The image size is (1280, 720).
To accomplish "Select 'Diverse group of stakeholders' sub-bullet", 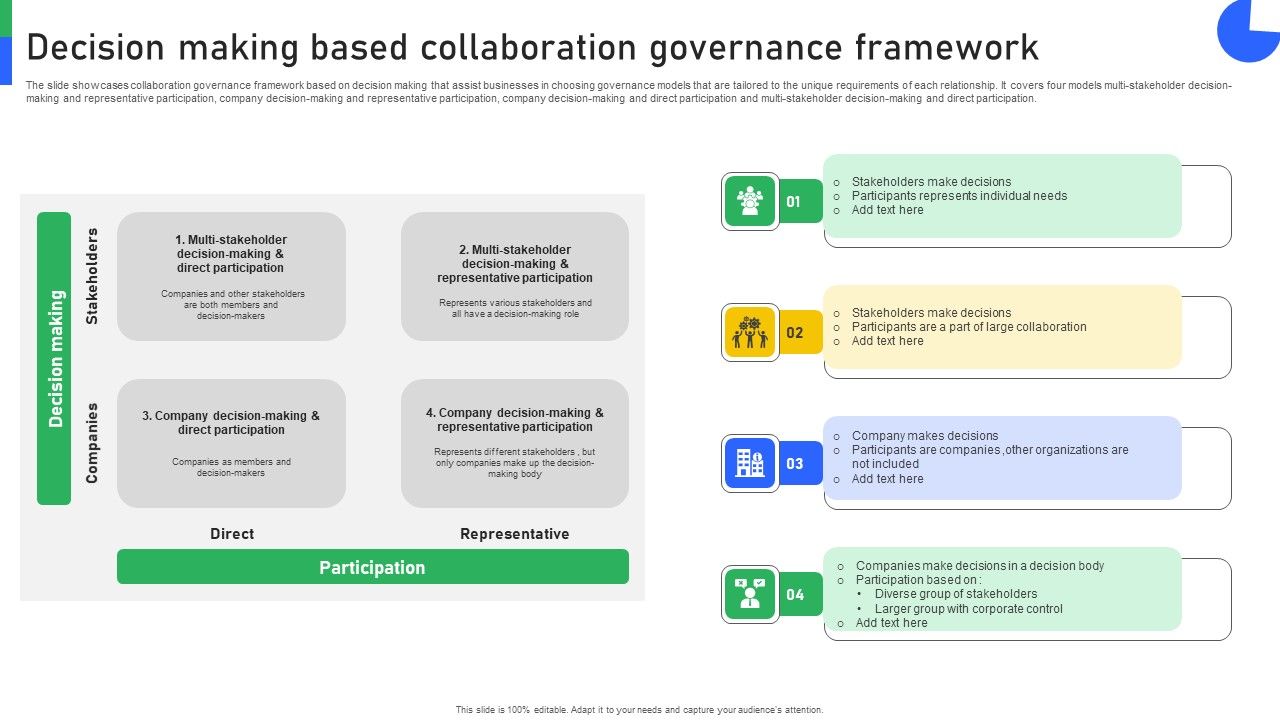I will click(956, 594).
